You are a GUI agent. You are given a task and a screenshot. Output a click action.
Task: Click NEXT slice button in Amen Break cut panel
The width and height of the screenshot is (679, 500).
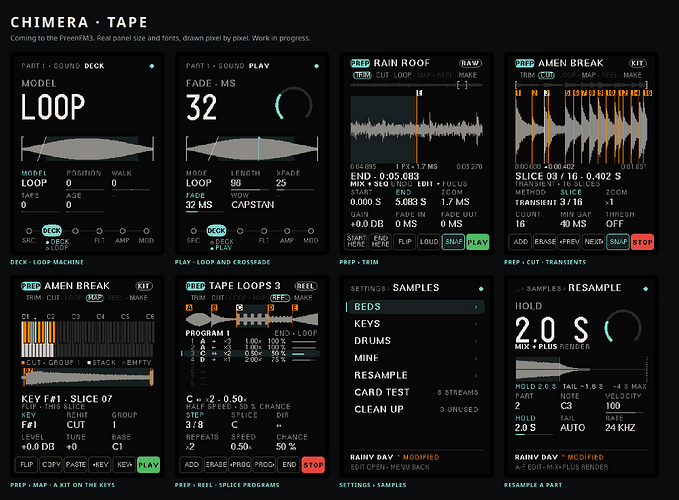[593, 242]
